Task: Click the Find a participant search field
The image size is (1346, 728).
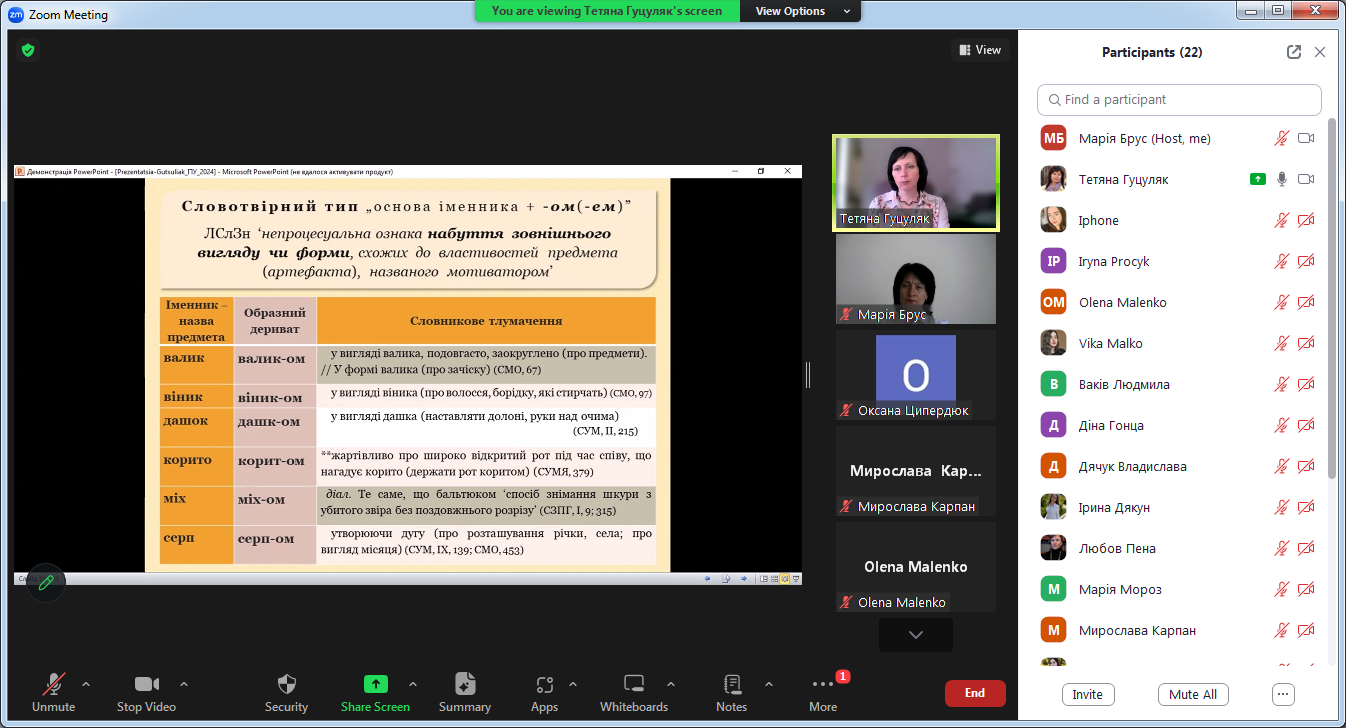Action: (1180, 100)
